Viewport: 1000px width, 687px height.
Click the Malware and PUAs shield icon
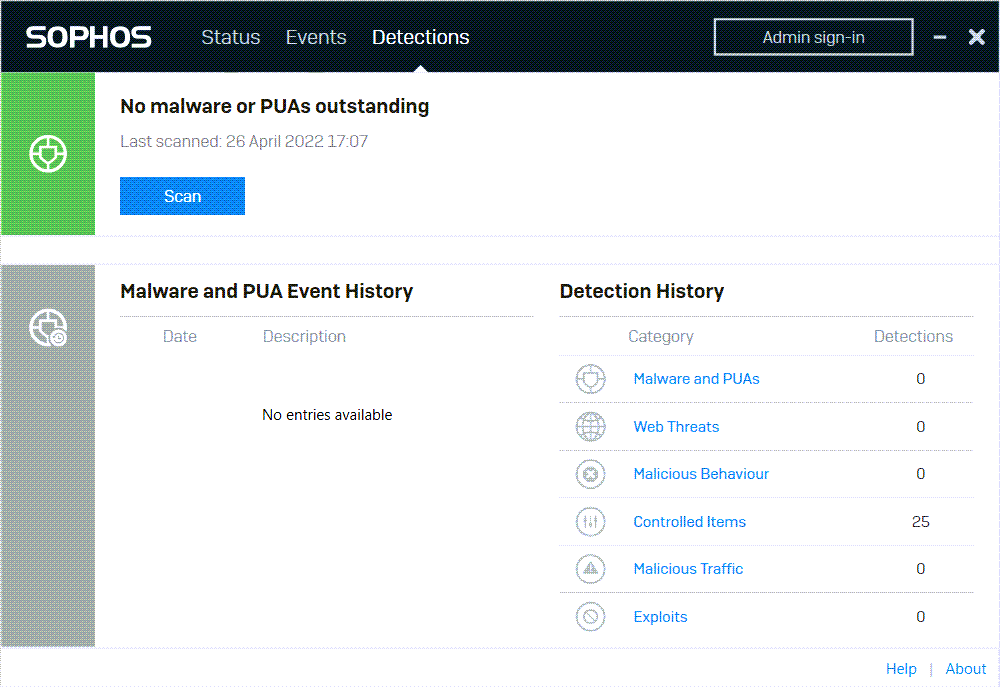tap(591, 379)
